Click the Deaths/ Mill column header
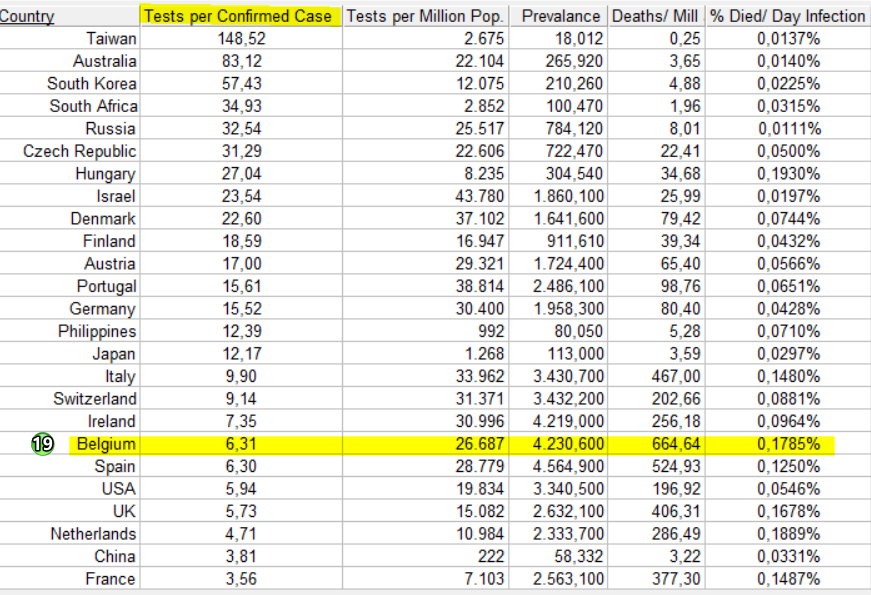871x595 pixels. pyautogui.click(x=655, y=16)
